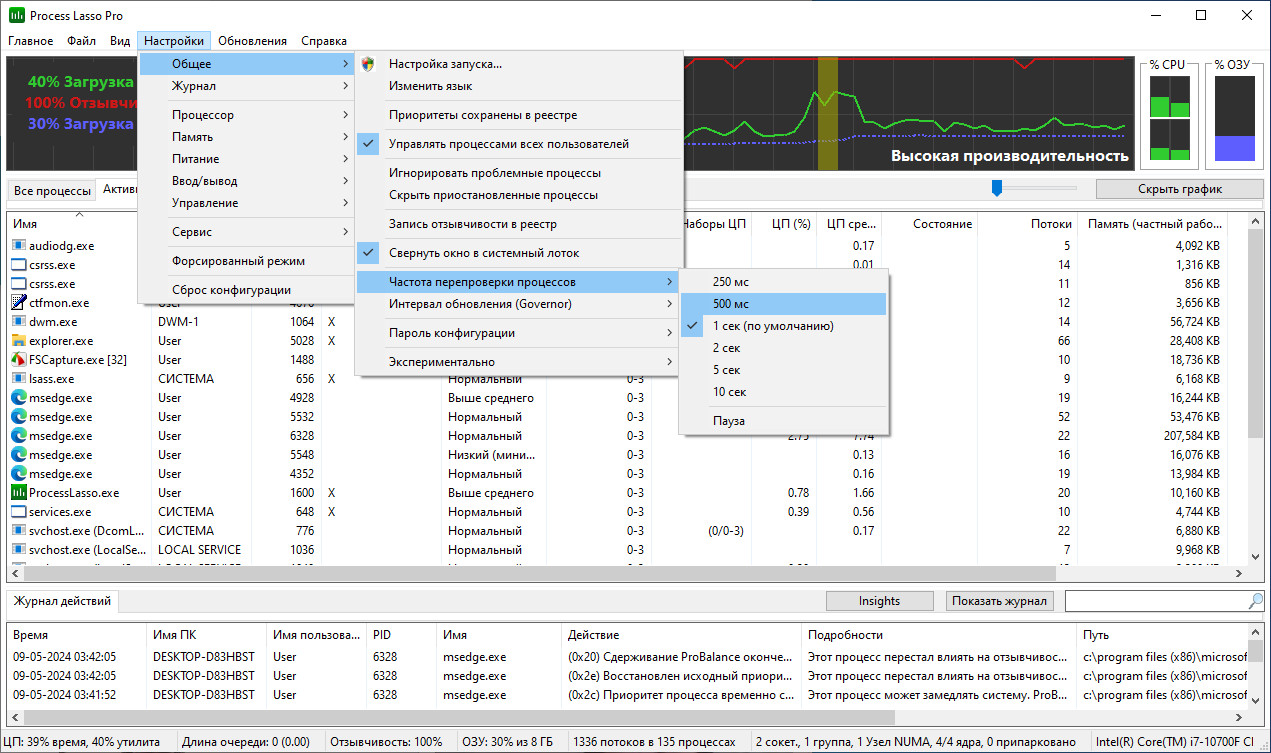Click the action log search input field
The width and height of the screenshot is (1271, 753).
(x=1156, y=601)
